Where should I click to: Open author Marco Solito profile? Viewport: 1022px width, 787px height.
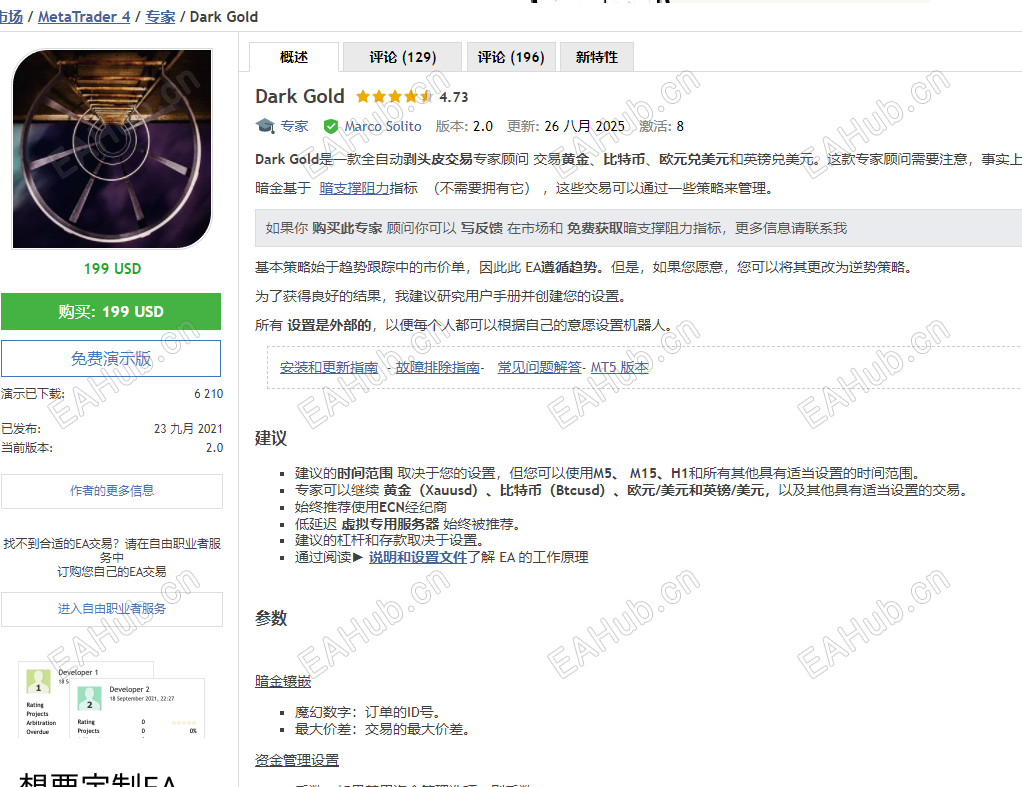(383, 126)
